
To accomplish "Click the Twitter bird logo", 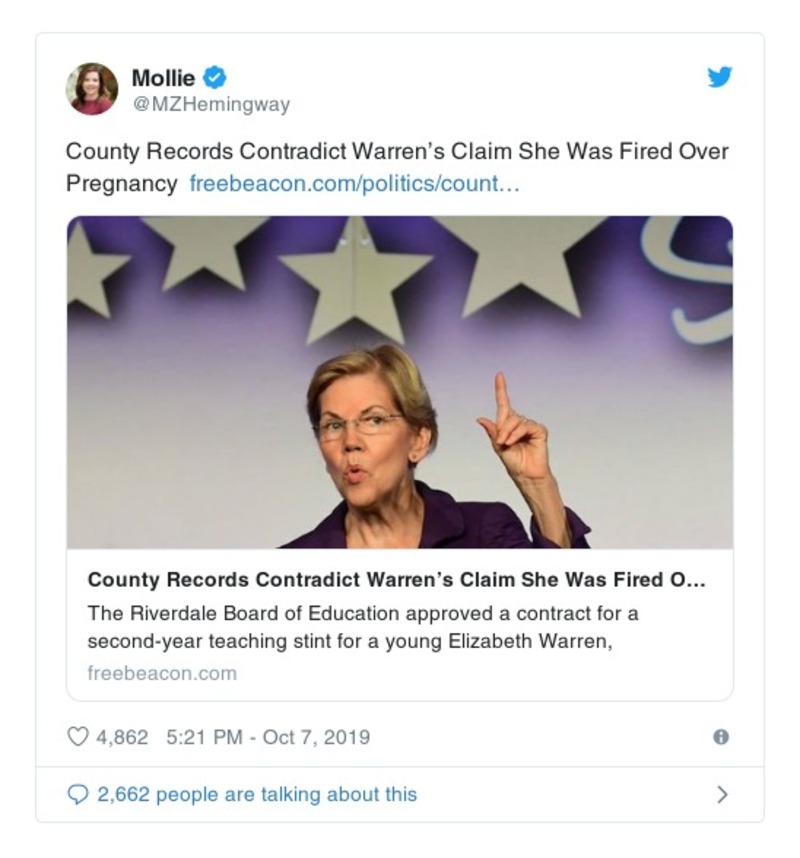I will (x=720, y=77).
